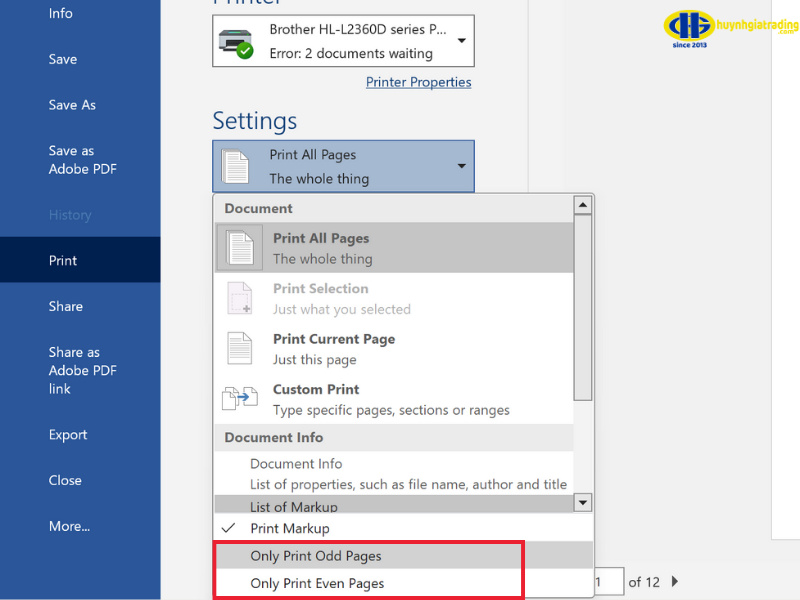Image resolution: width=800 pixels, height=600 pixels.
Task: Click the huynhgiatrading logo
Action: [x=732, y=28]
